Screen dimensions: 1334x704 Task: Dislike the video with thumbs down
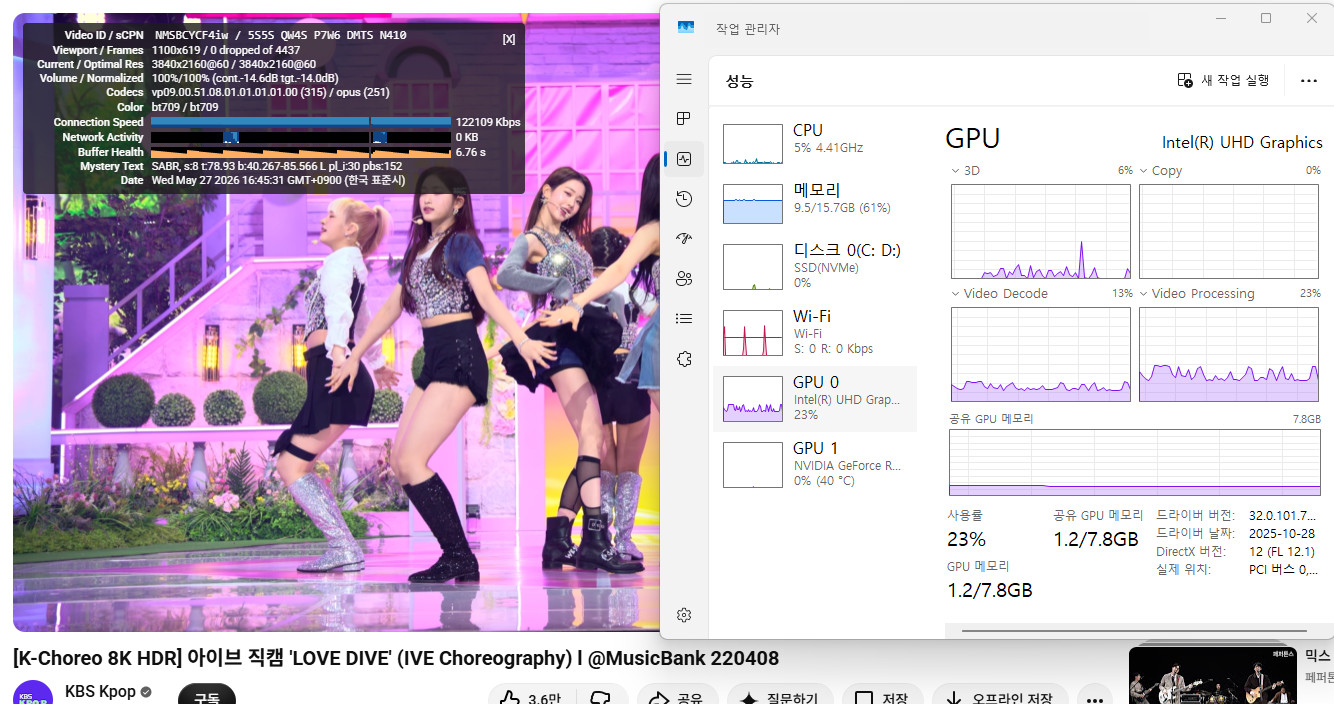pos(601,696)
